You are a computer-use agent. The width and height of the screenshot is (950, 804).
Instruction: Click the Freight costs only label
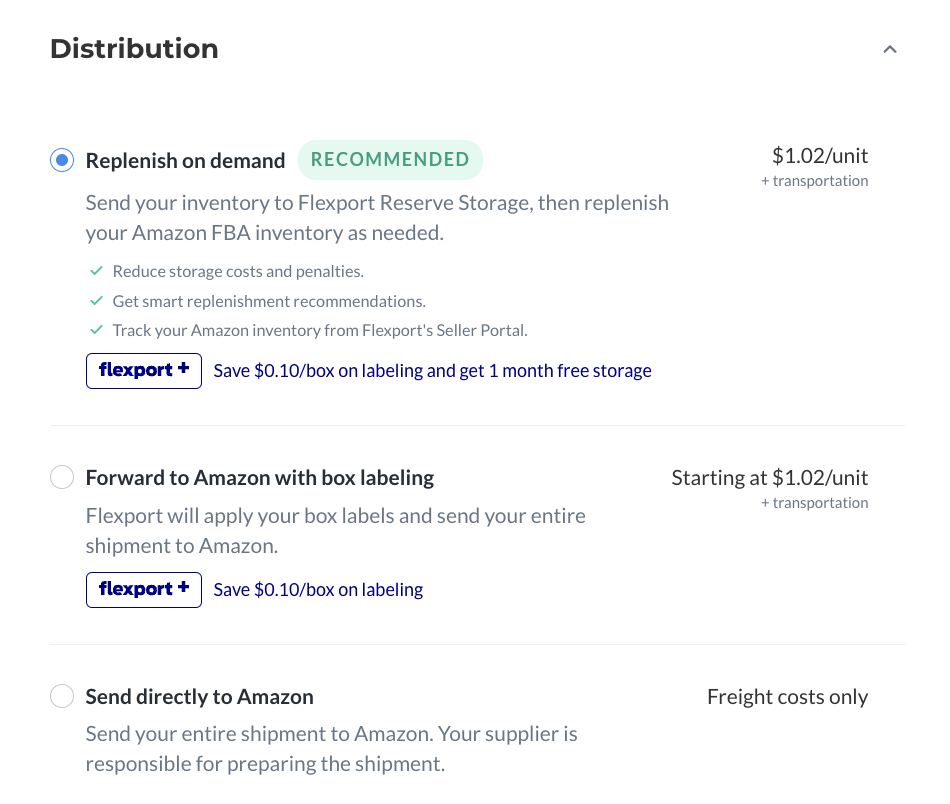788,697
